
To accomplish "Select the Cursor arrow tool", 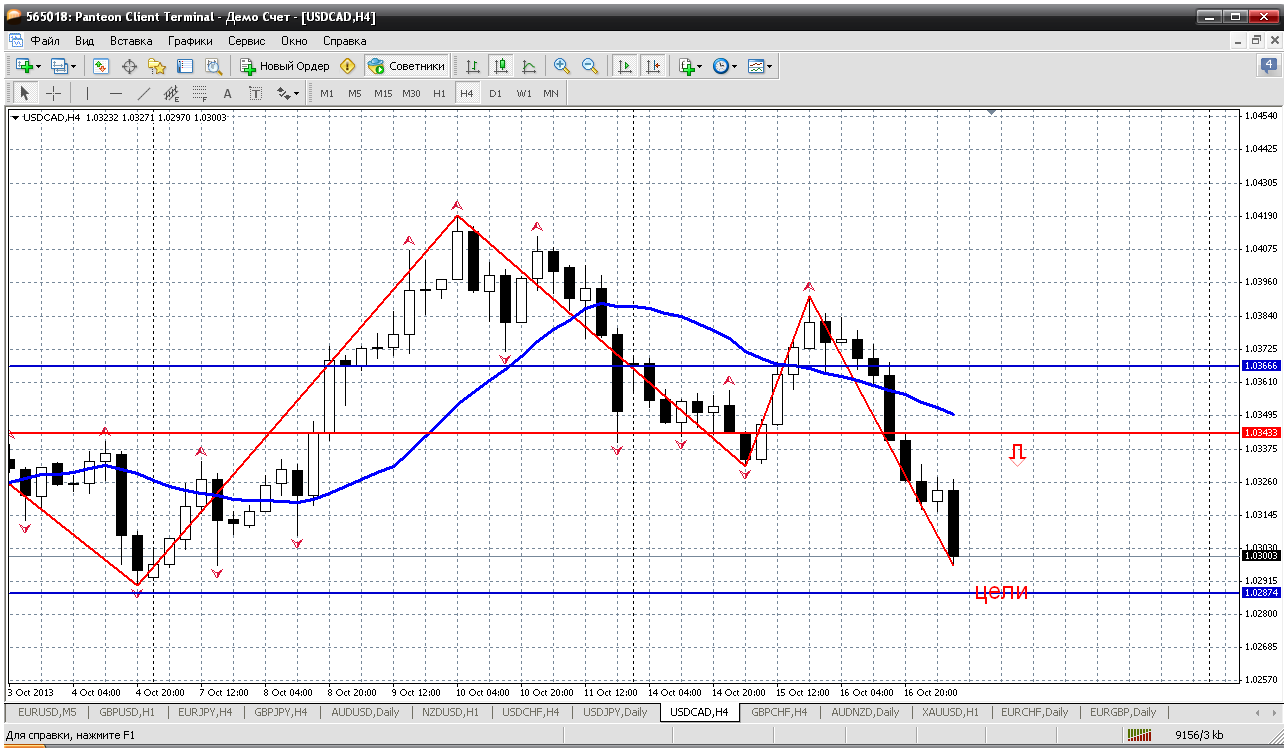I will pos(26,93).
